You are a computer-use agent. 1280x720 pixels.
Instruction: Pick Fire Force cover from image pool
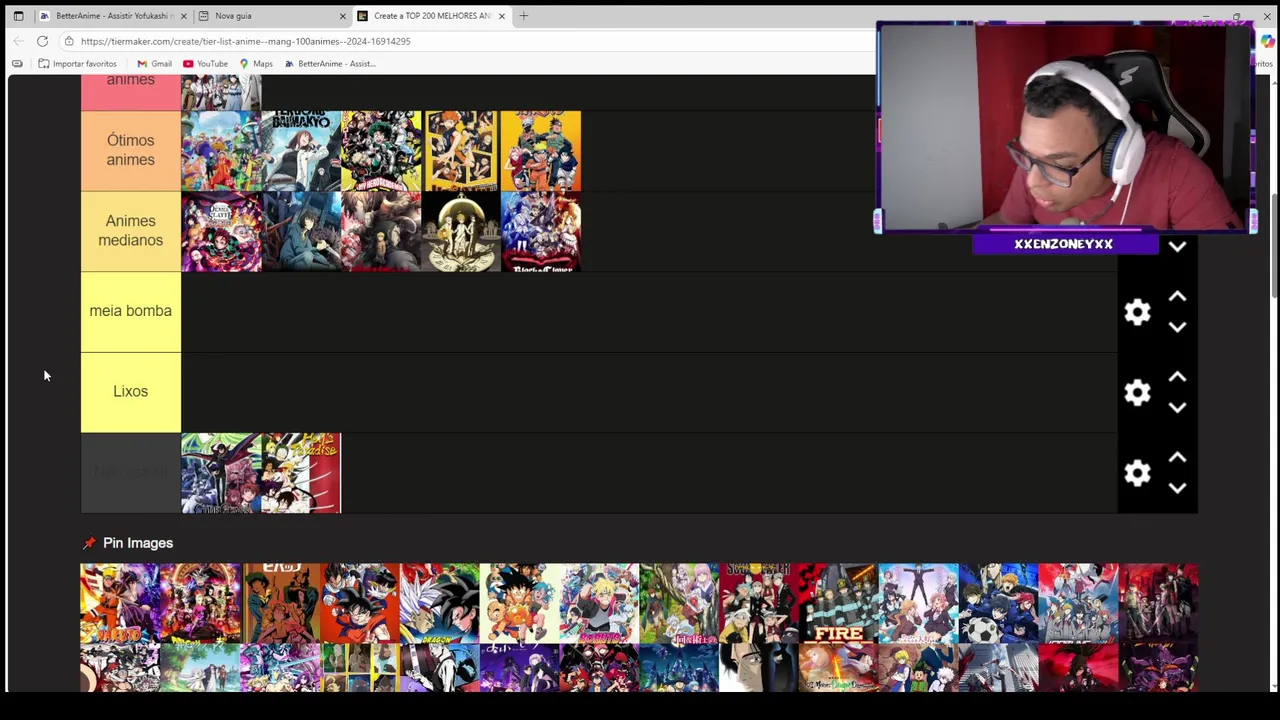[838, 604]
